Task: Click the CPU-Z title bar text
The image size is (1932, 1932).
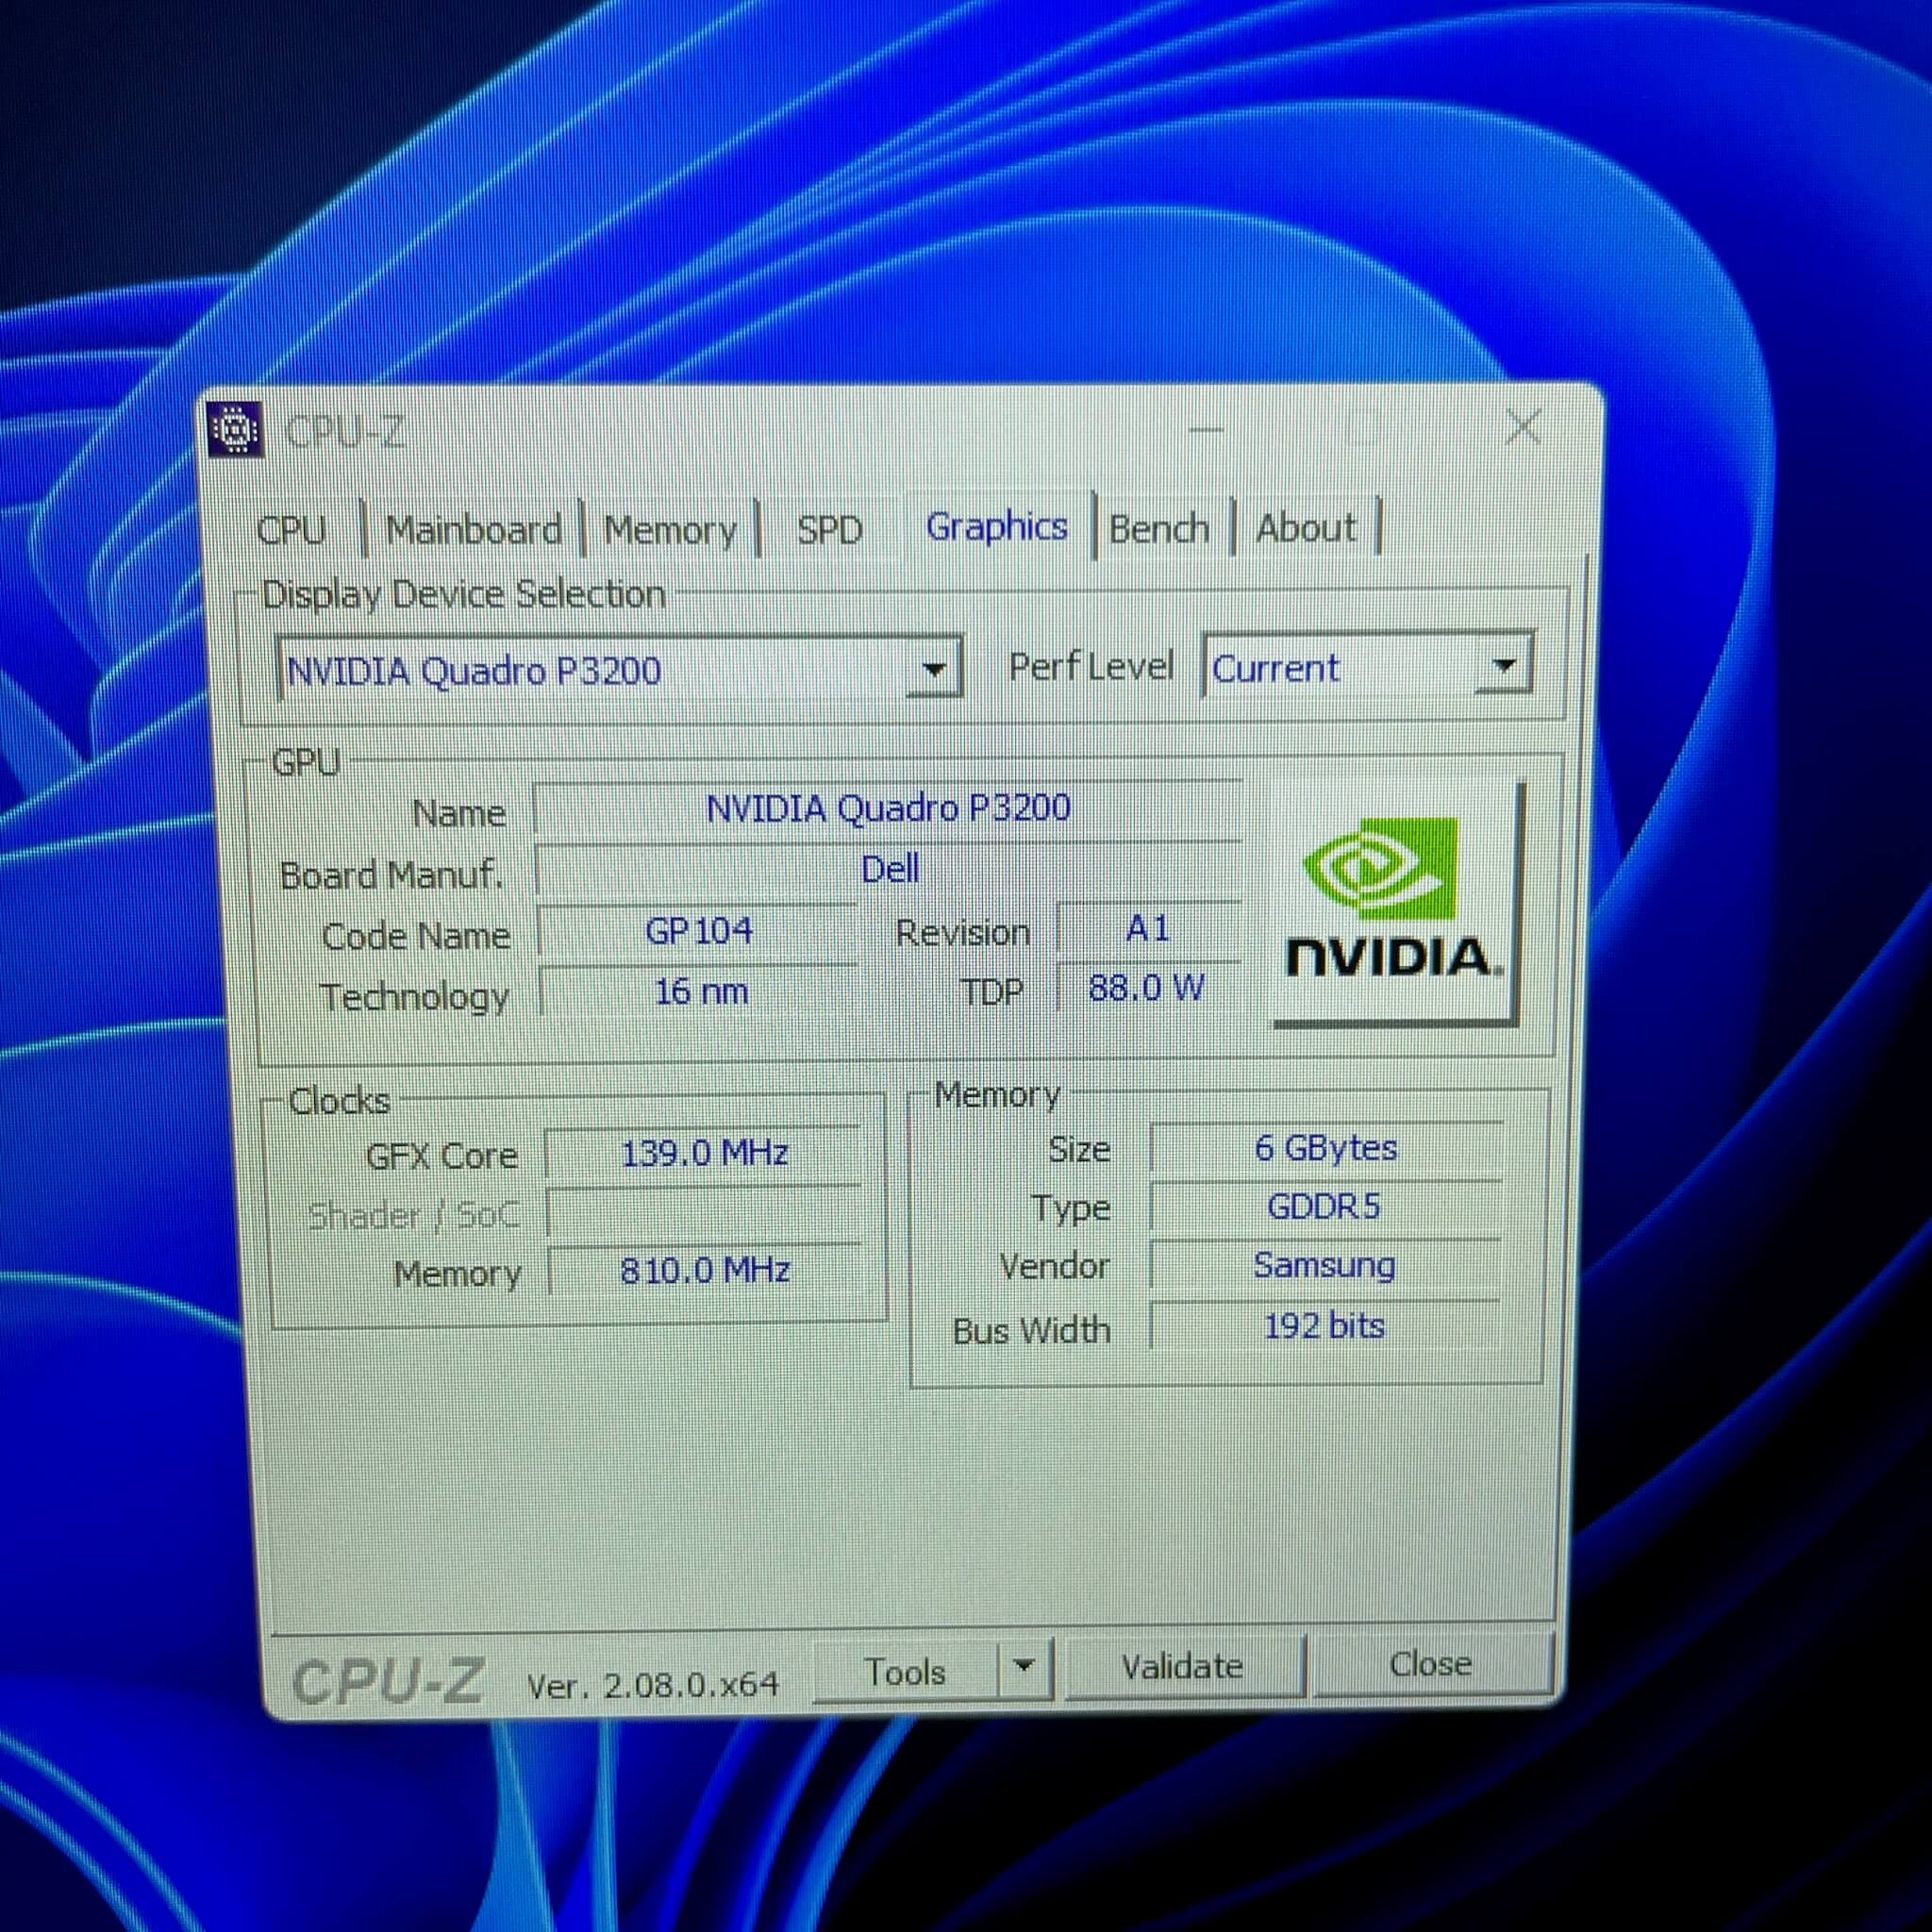Action: coord(345,432)
